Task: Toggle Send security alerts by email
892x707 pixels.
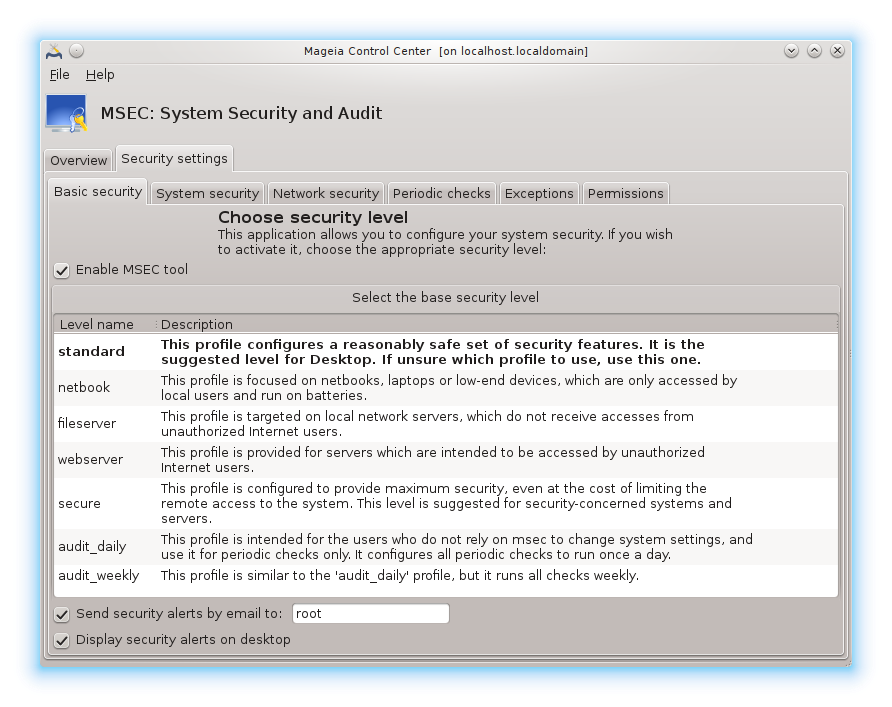Action: 62,614
